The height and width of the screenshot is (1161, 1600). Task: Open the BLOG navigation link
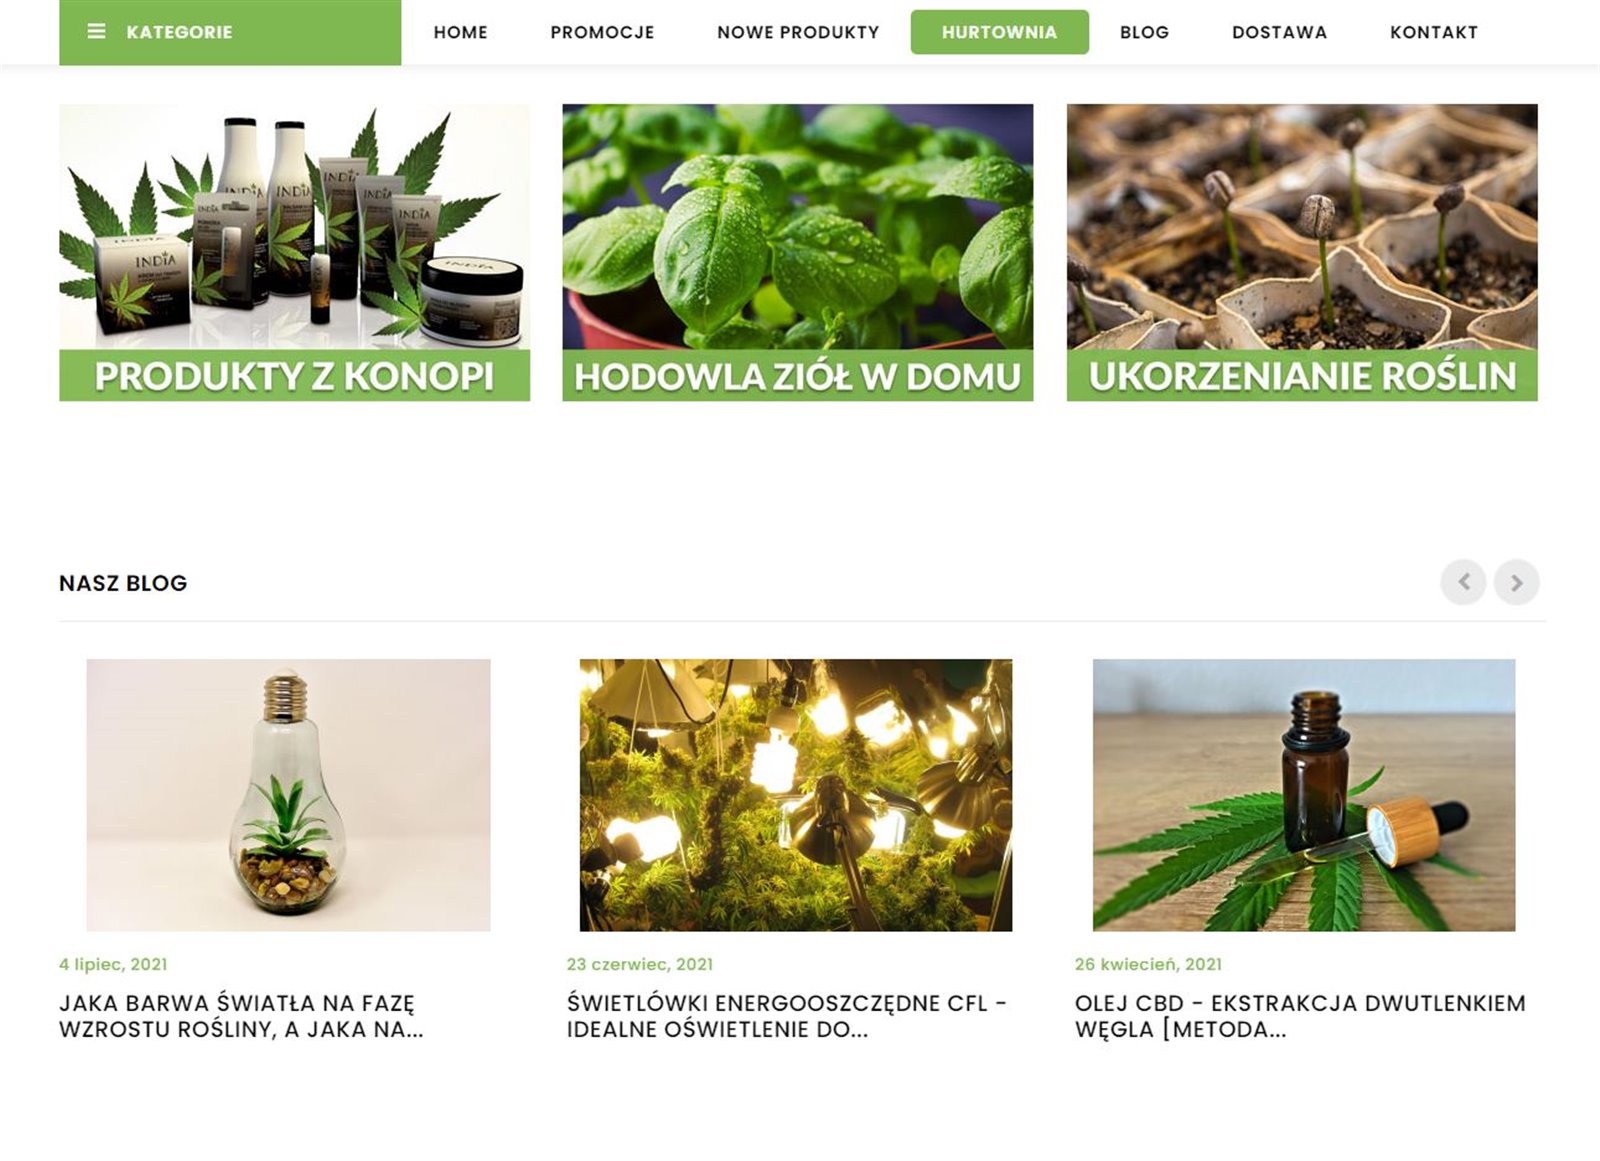(x=1144, y=32)
